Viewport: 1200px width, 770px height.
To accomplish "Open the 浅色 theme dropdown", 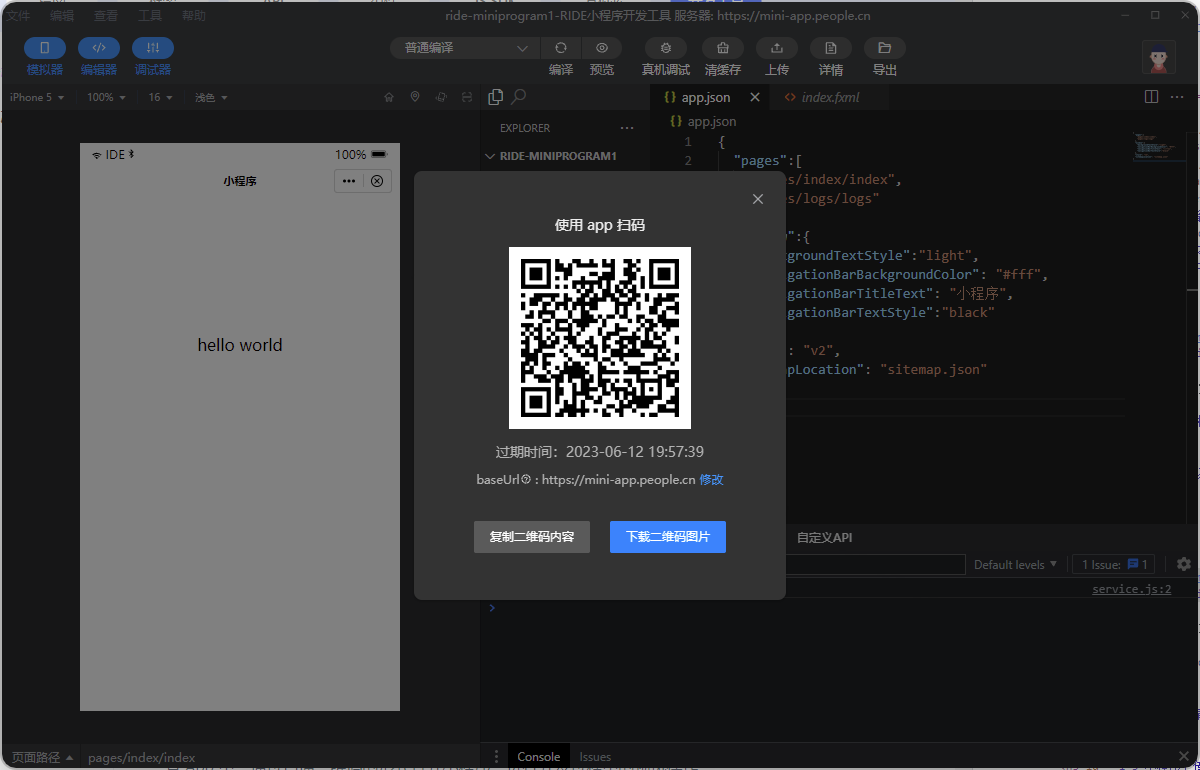I will [x=211, y=98].
